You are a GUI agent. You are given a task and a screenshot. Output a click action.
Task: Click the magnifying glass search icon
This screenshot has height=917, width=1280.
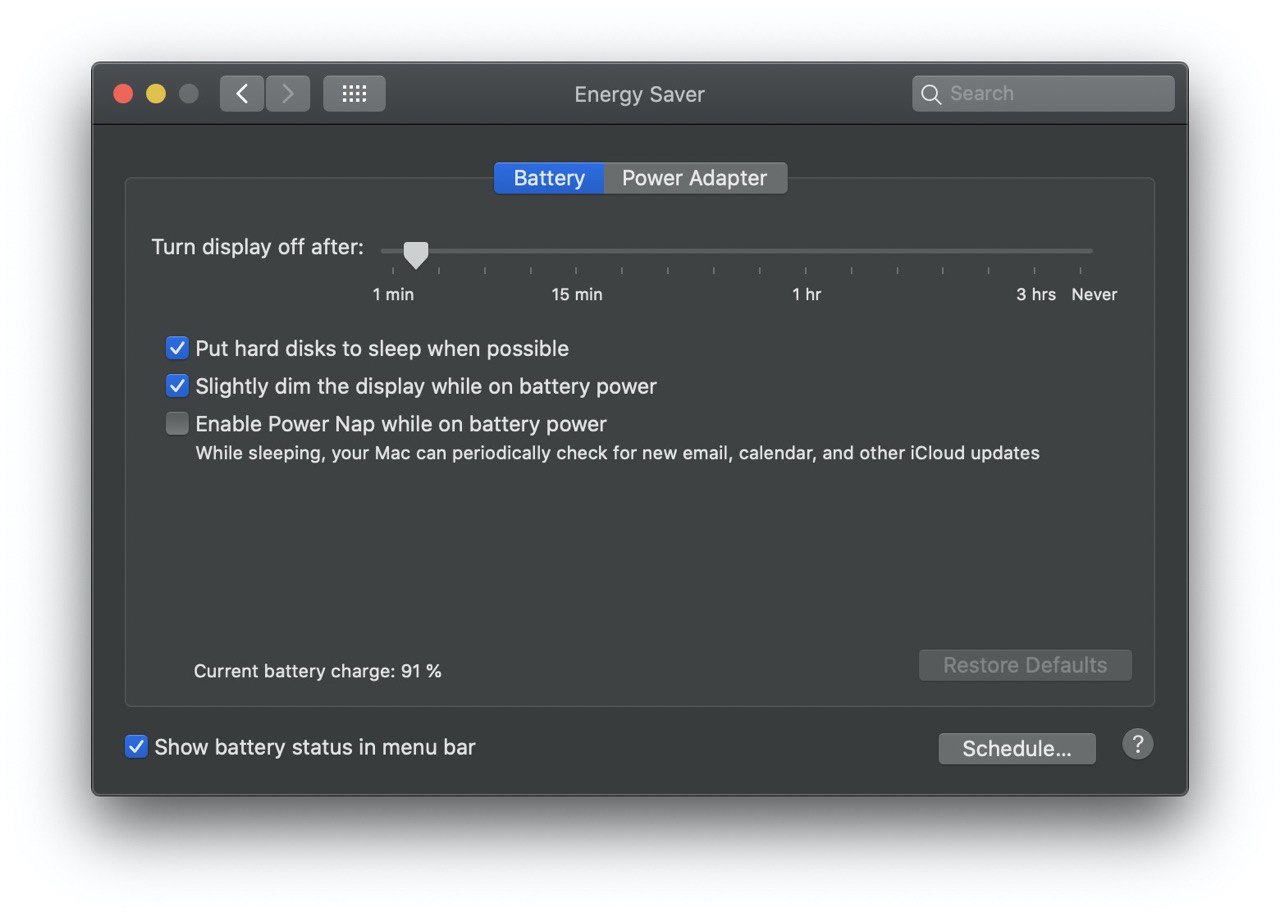[931, 94]
